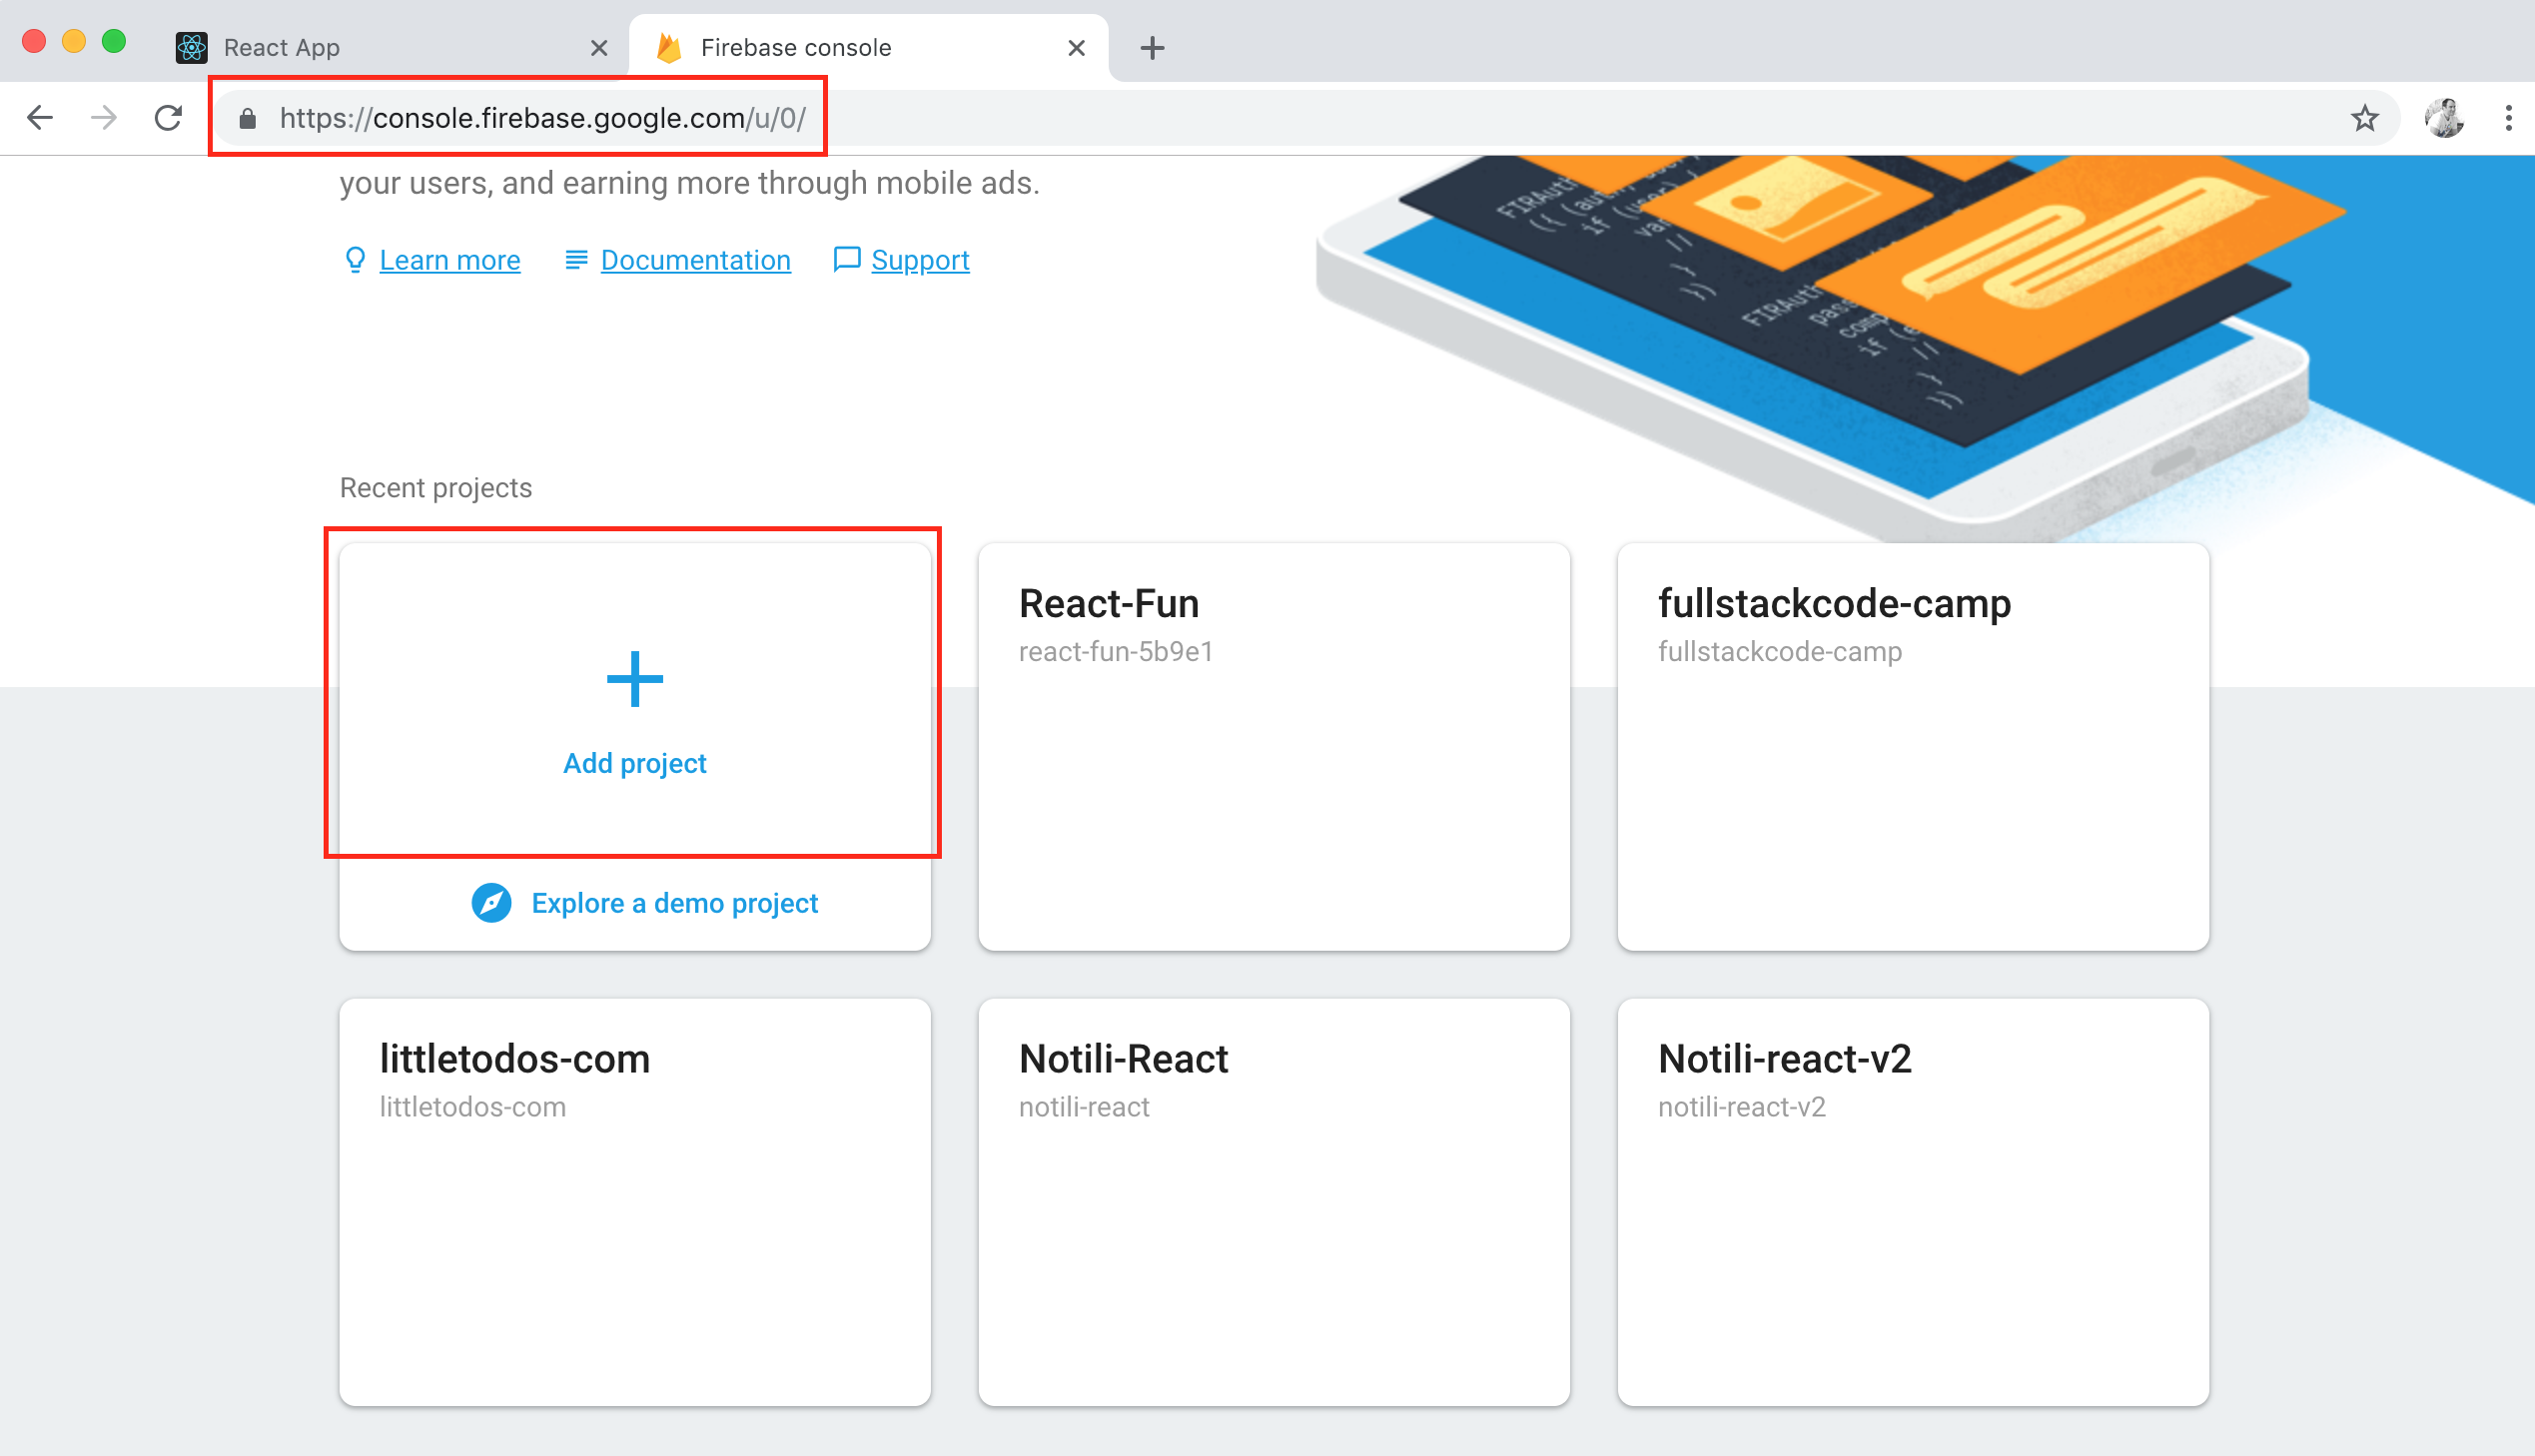This screenshot has height=1456, width=2535.
Task: Click the Add project label
Action: [x=635, y=763]
